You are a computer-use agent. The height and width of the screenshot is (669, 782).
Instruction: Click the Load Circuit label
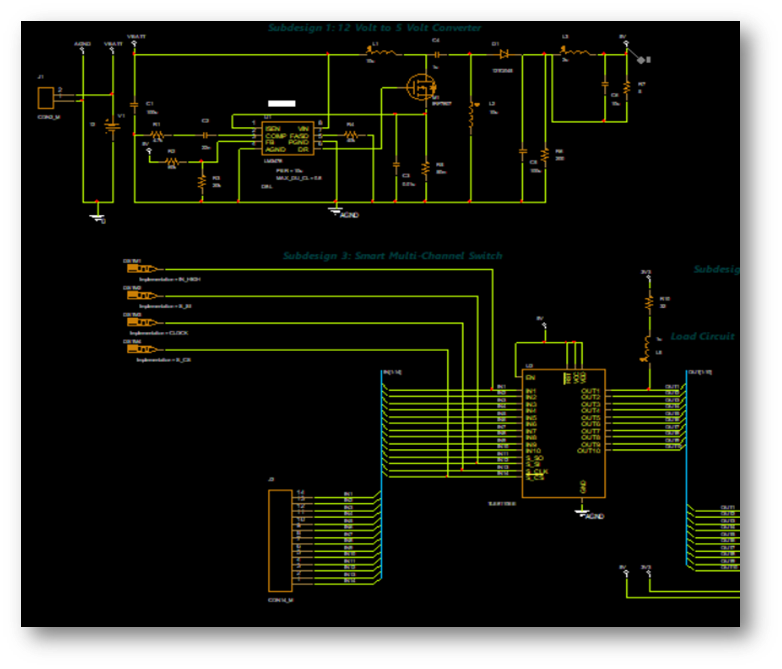pyautogui.click(x=702, y=337)
